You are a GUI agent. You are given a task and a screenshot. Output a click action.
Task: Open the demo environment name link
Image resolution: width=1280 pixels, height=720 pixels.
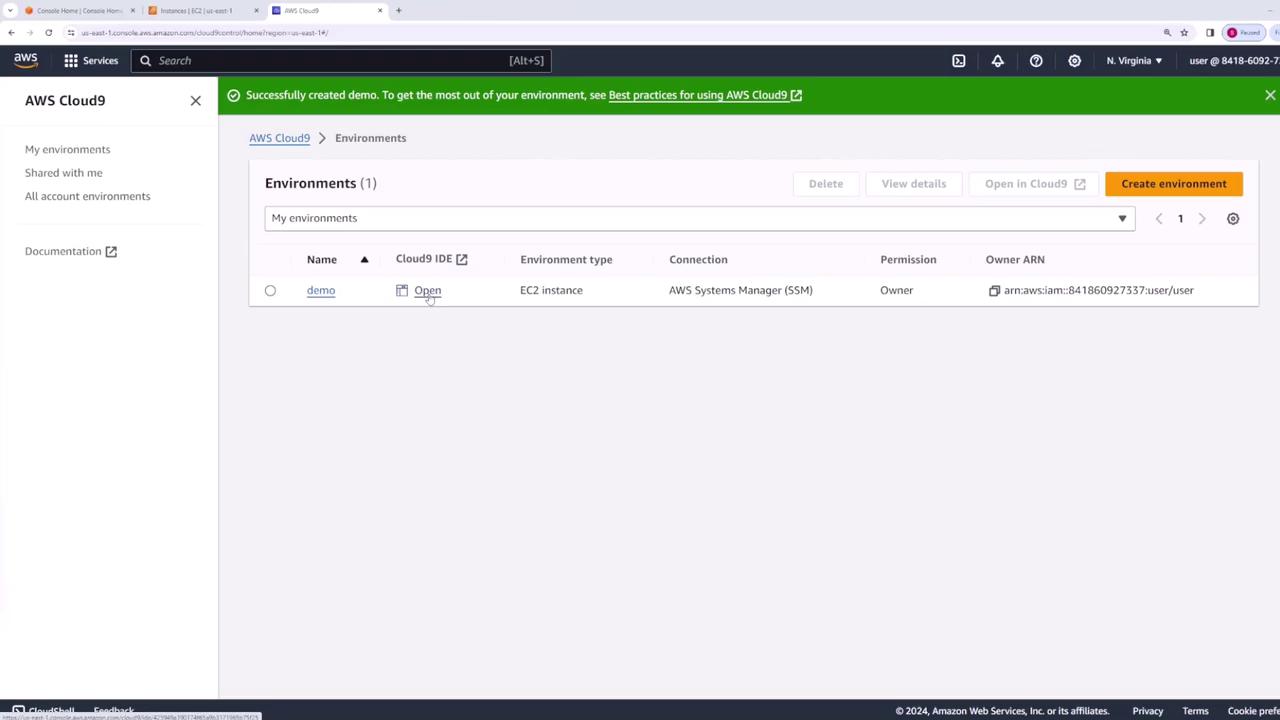point(321,291)
